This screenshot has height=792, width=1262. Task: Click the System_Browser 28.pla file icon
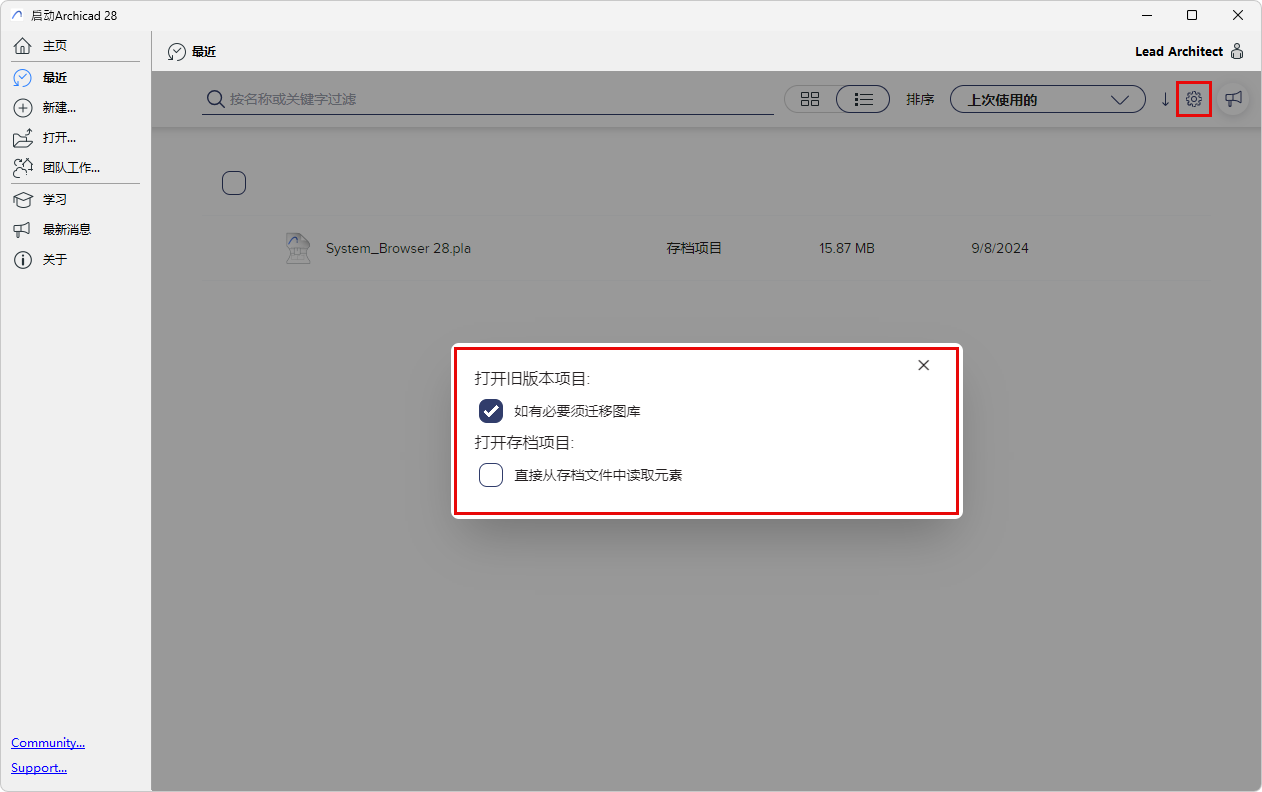298,248
